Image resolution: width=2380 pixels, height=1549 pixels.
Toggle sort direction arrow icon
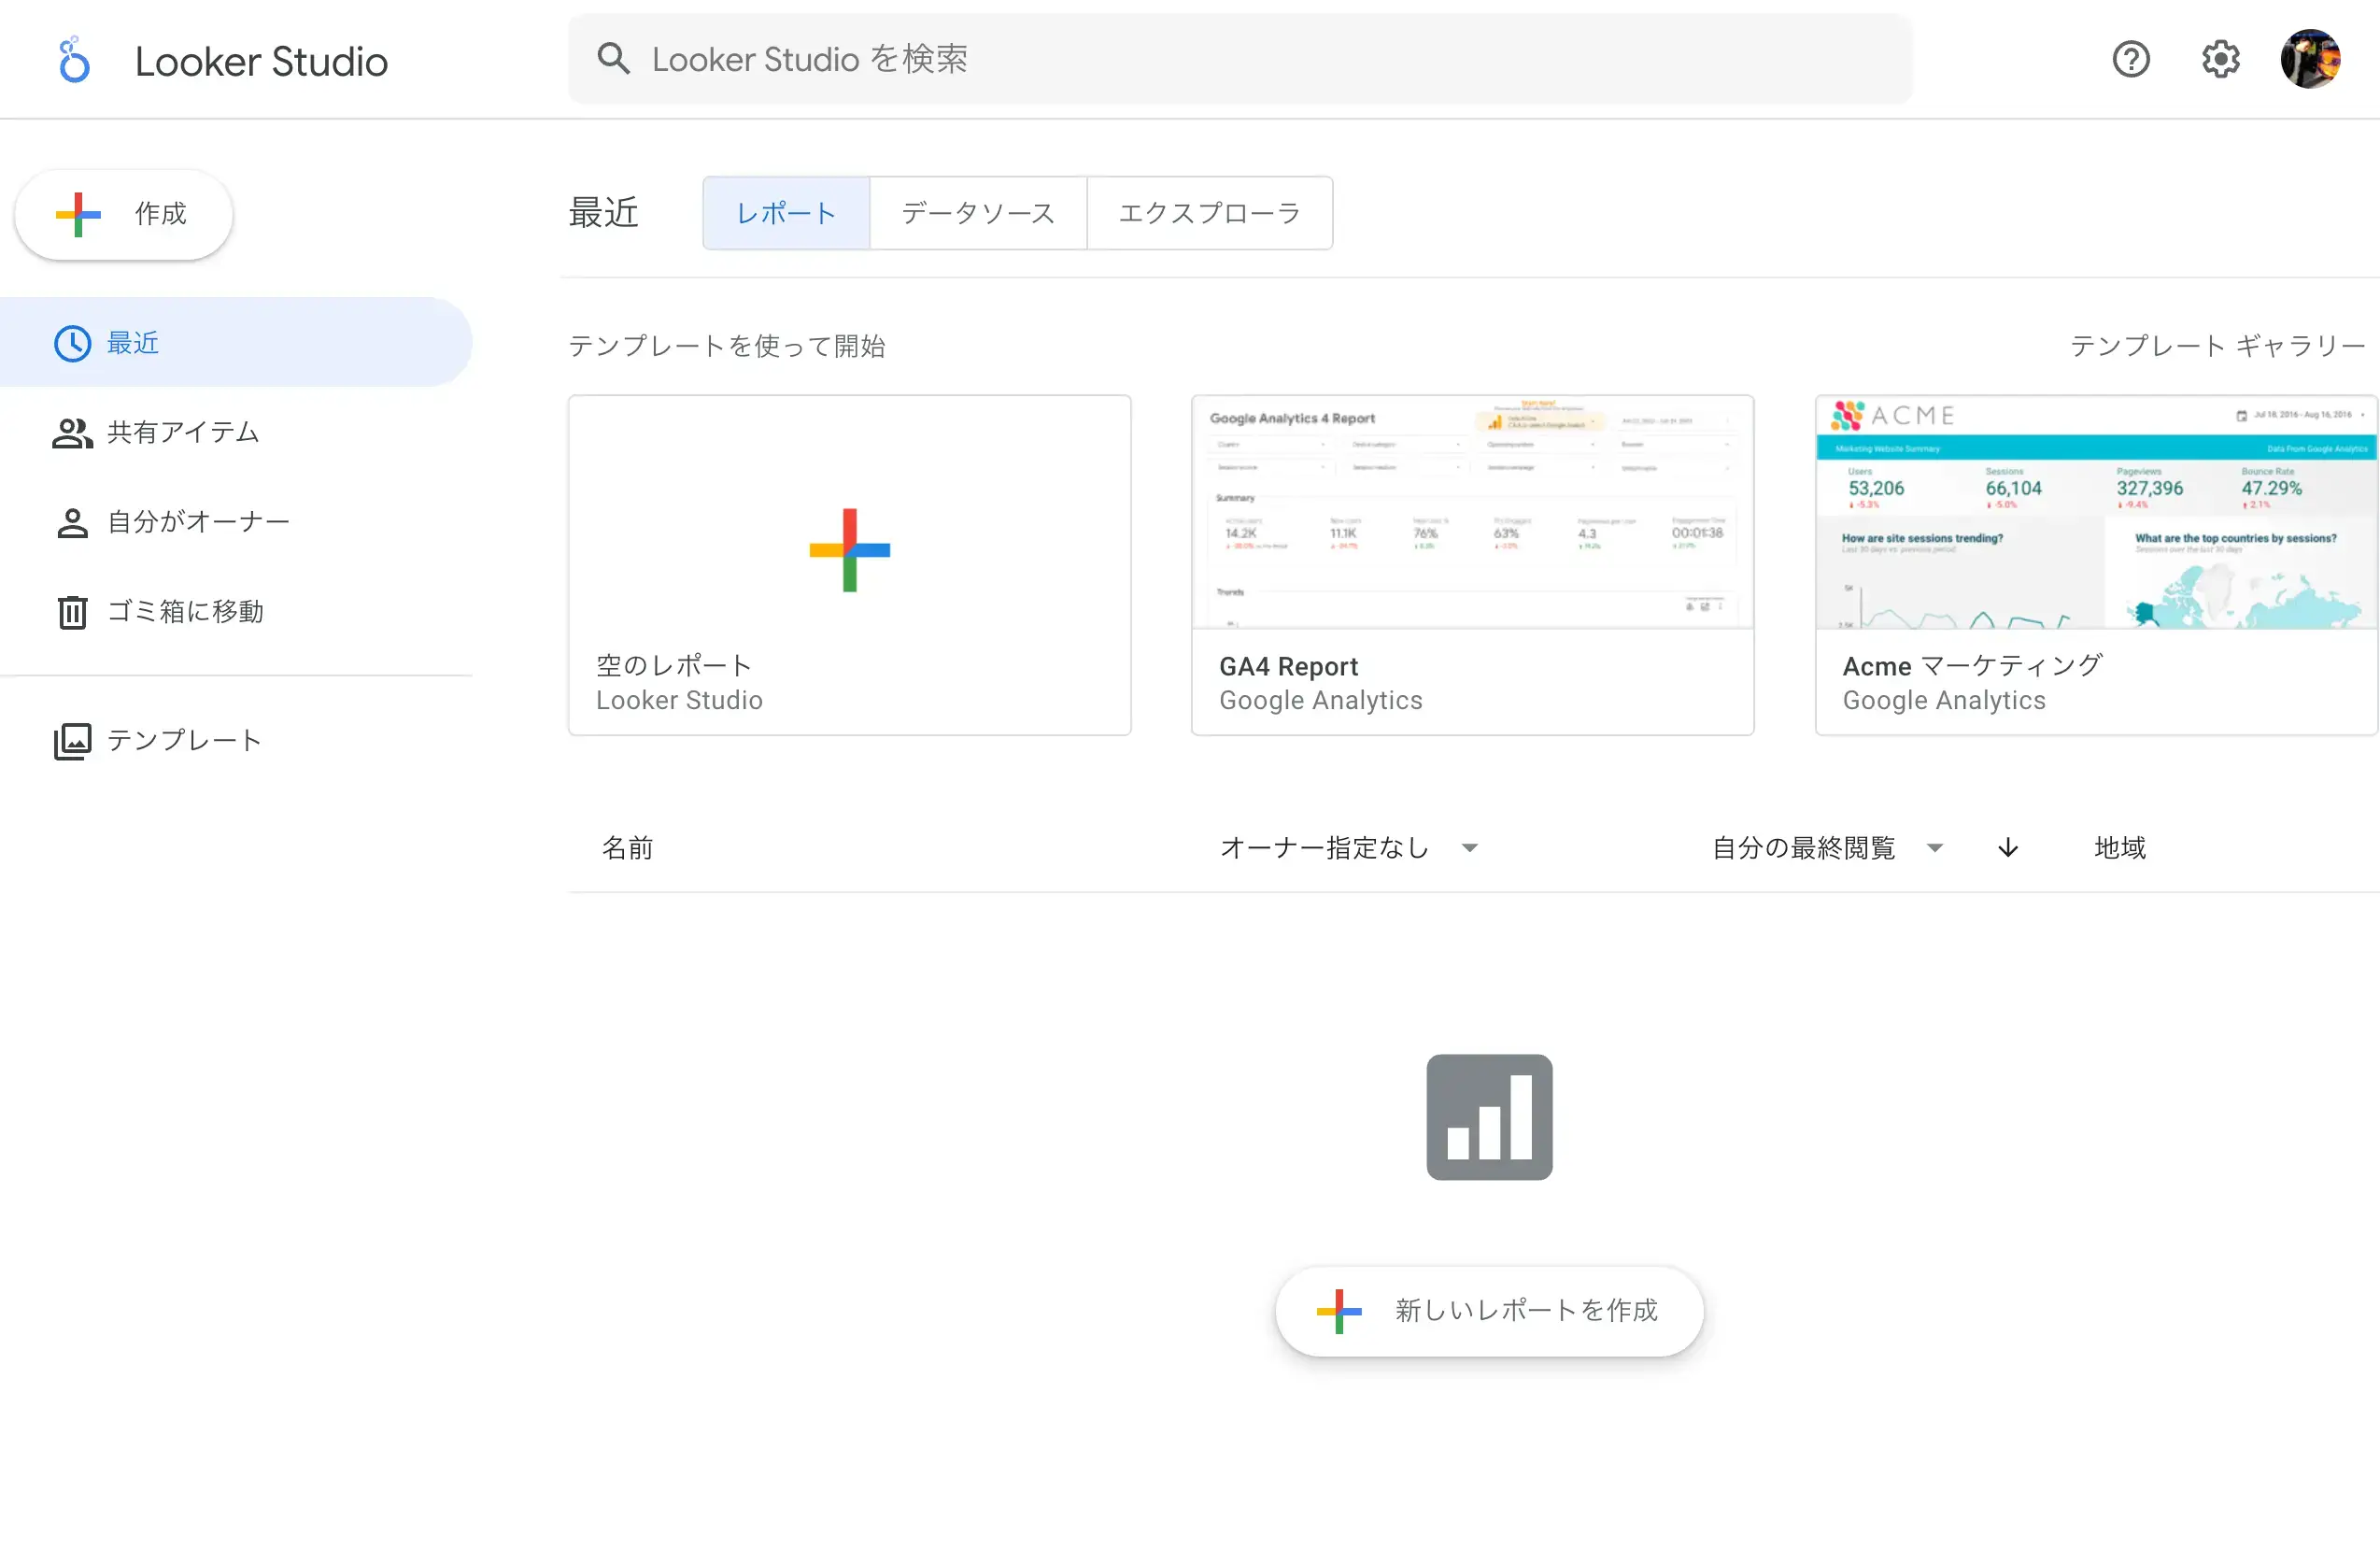2007,848
